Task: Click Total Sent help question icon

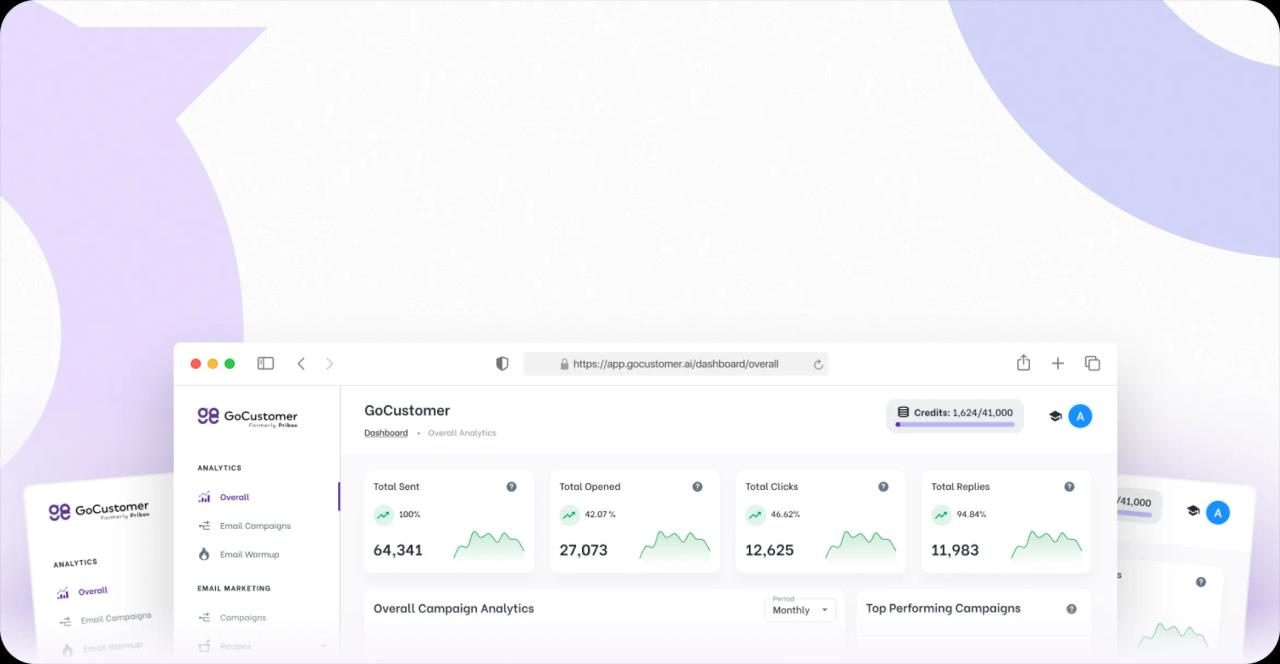Action: coord(511,487)
